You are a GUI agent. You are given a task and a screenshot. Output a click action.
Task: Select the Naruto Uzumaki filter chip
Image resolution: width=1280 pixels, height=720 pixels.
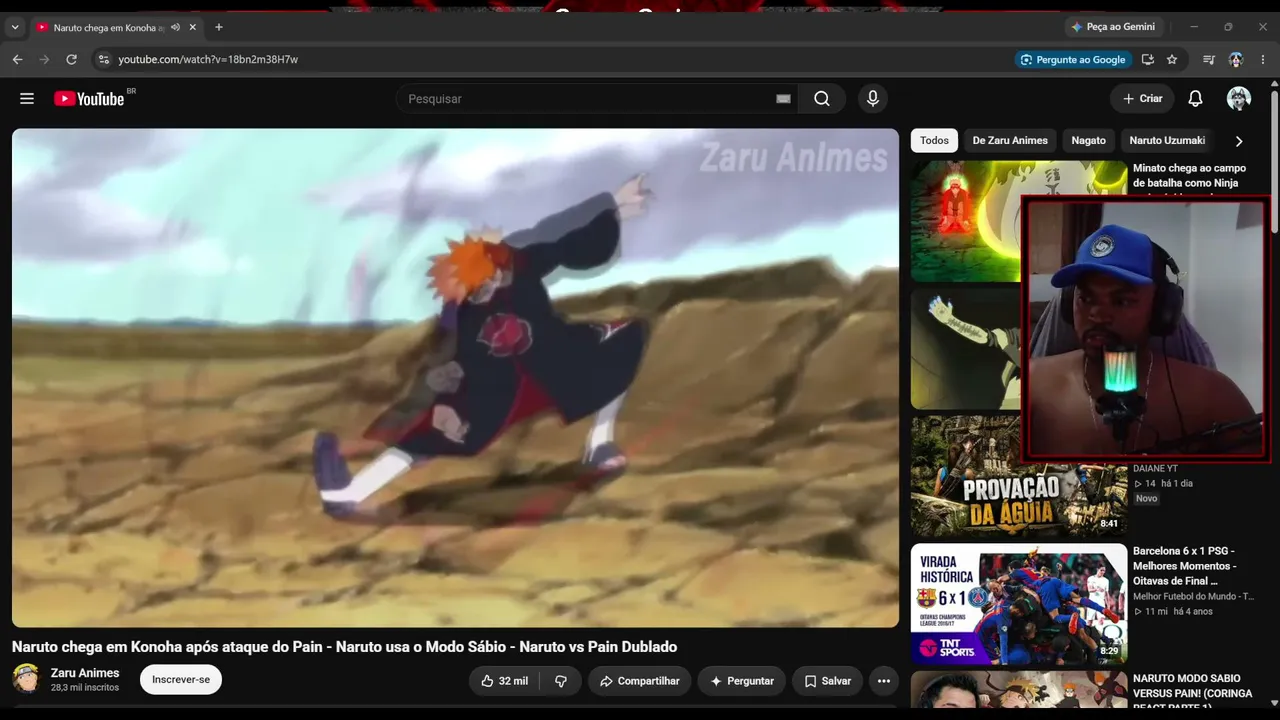(1168, 141)
